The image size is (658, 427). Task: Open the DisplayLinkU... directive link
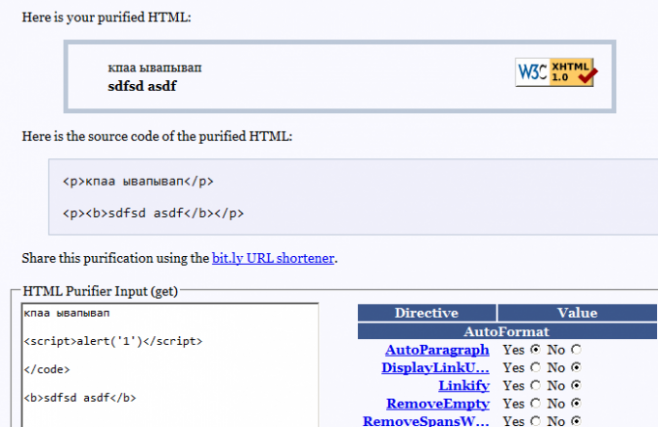(x=435, y=368)
